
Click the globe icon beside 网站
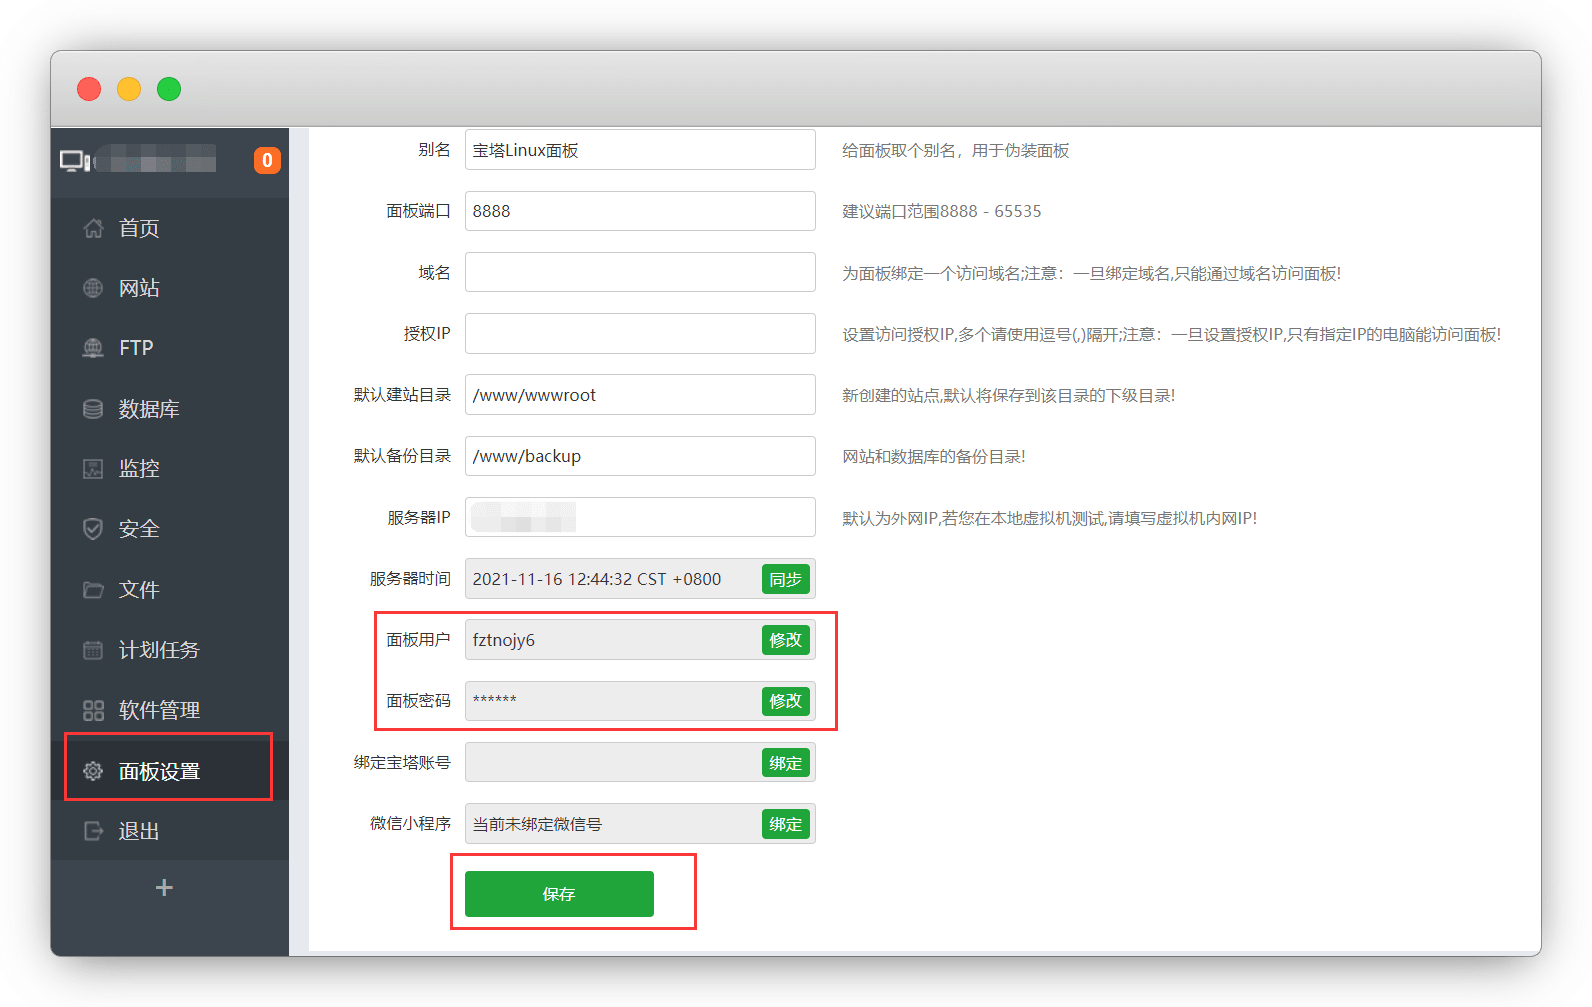[93, 288]
